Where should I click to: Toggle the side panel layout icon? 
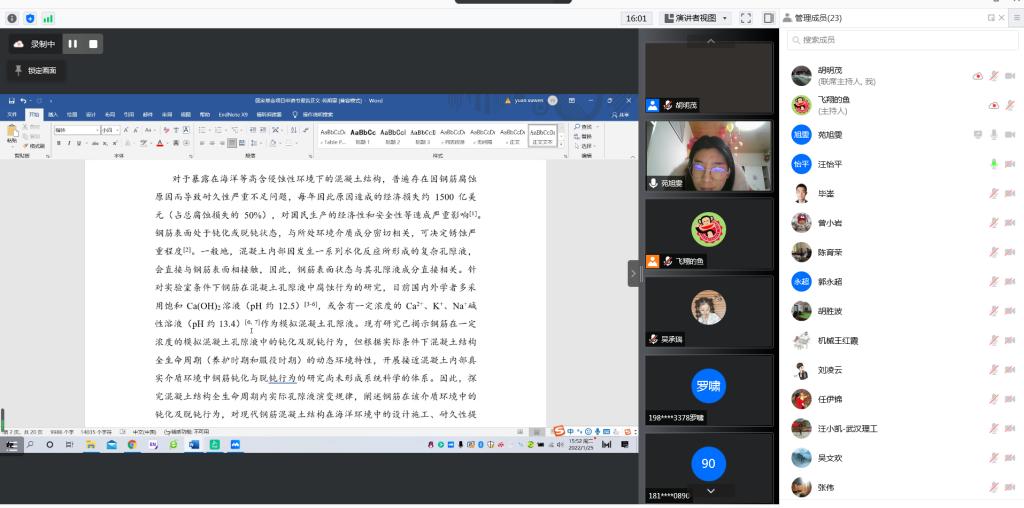click(x=768, y=18)
